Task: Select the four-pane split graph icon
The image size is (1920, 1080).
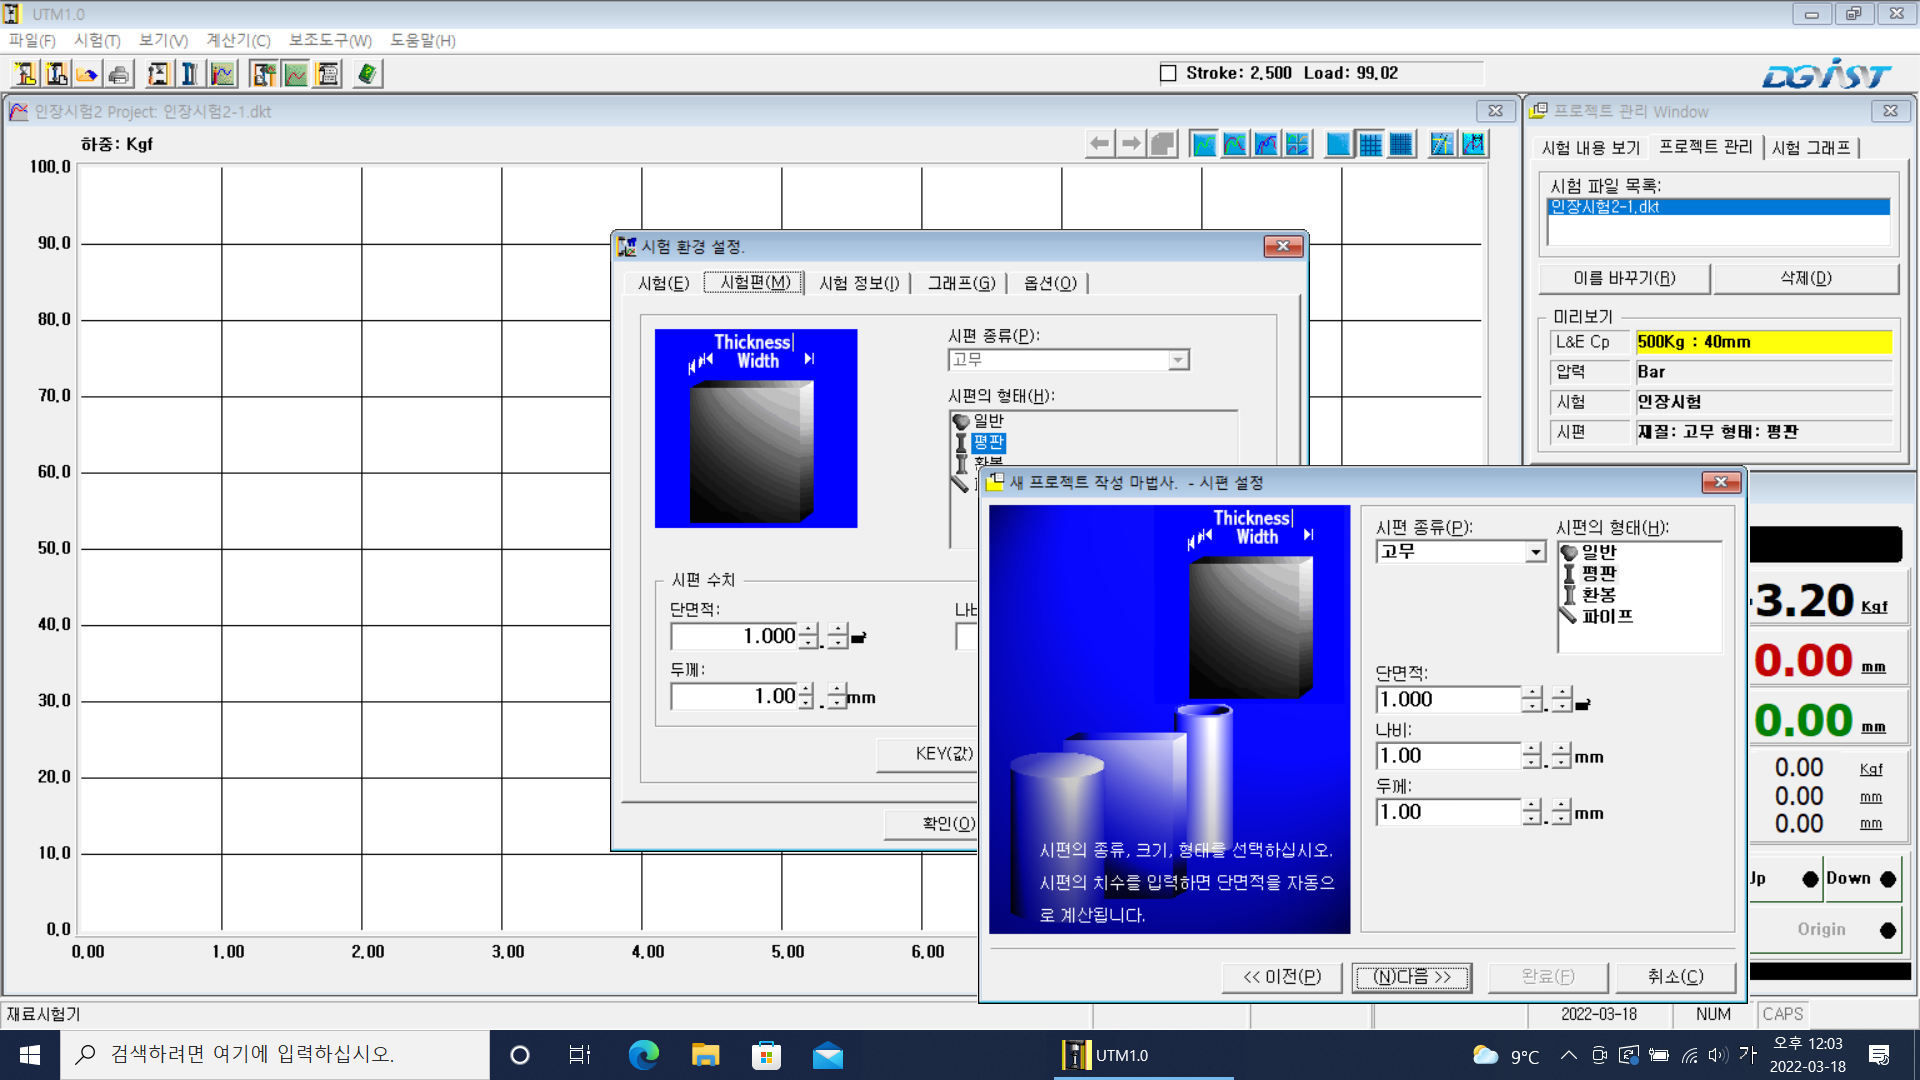Action: [1297, 144]
